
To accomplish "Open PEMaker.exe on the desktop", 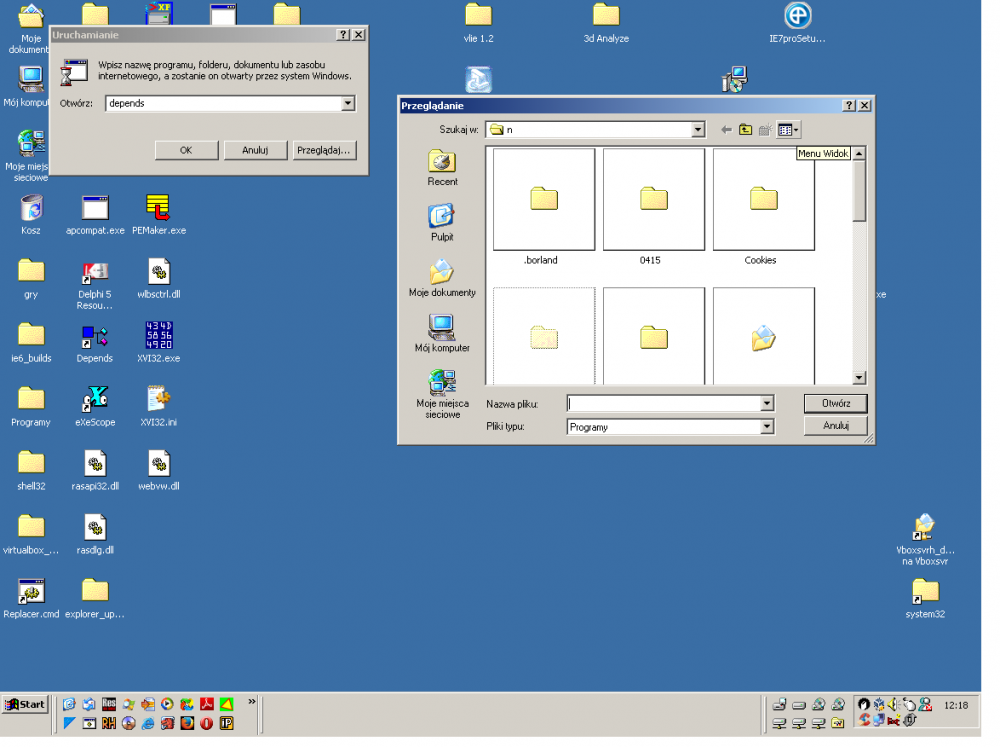I will coord(158,206).
